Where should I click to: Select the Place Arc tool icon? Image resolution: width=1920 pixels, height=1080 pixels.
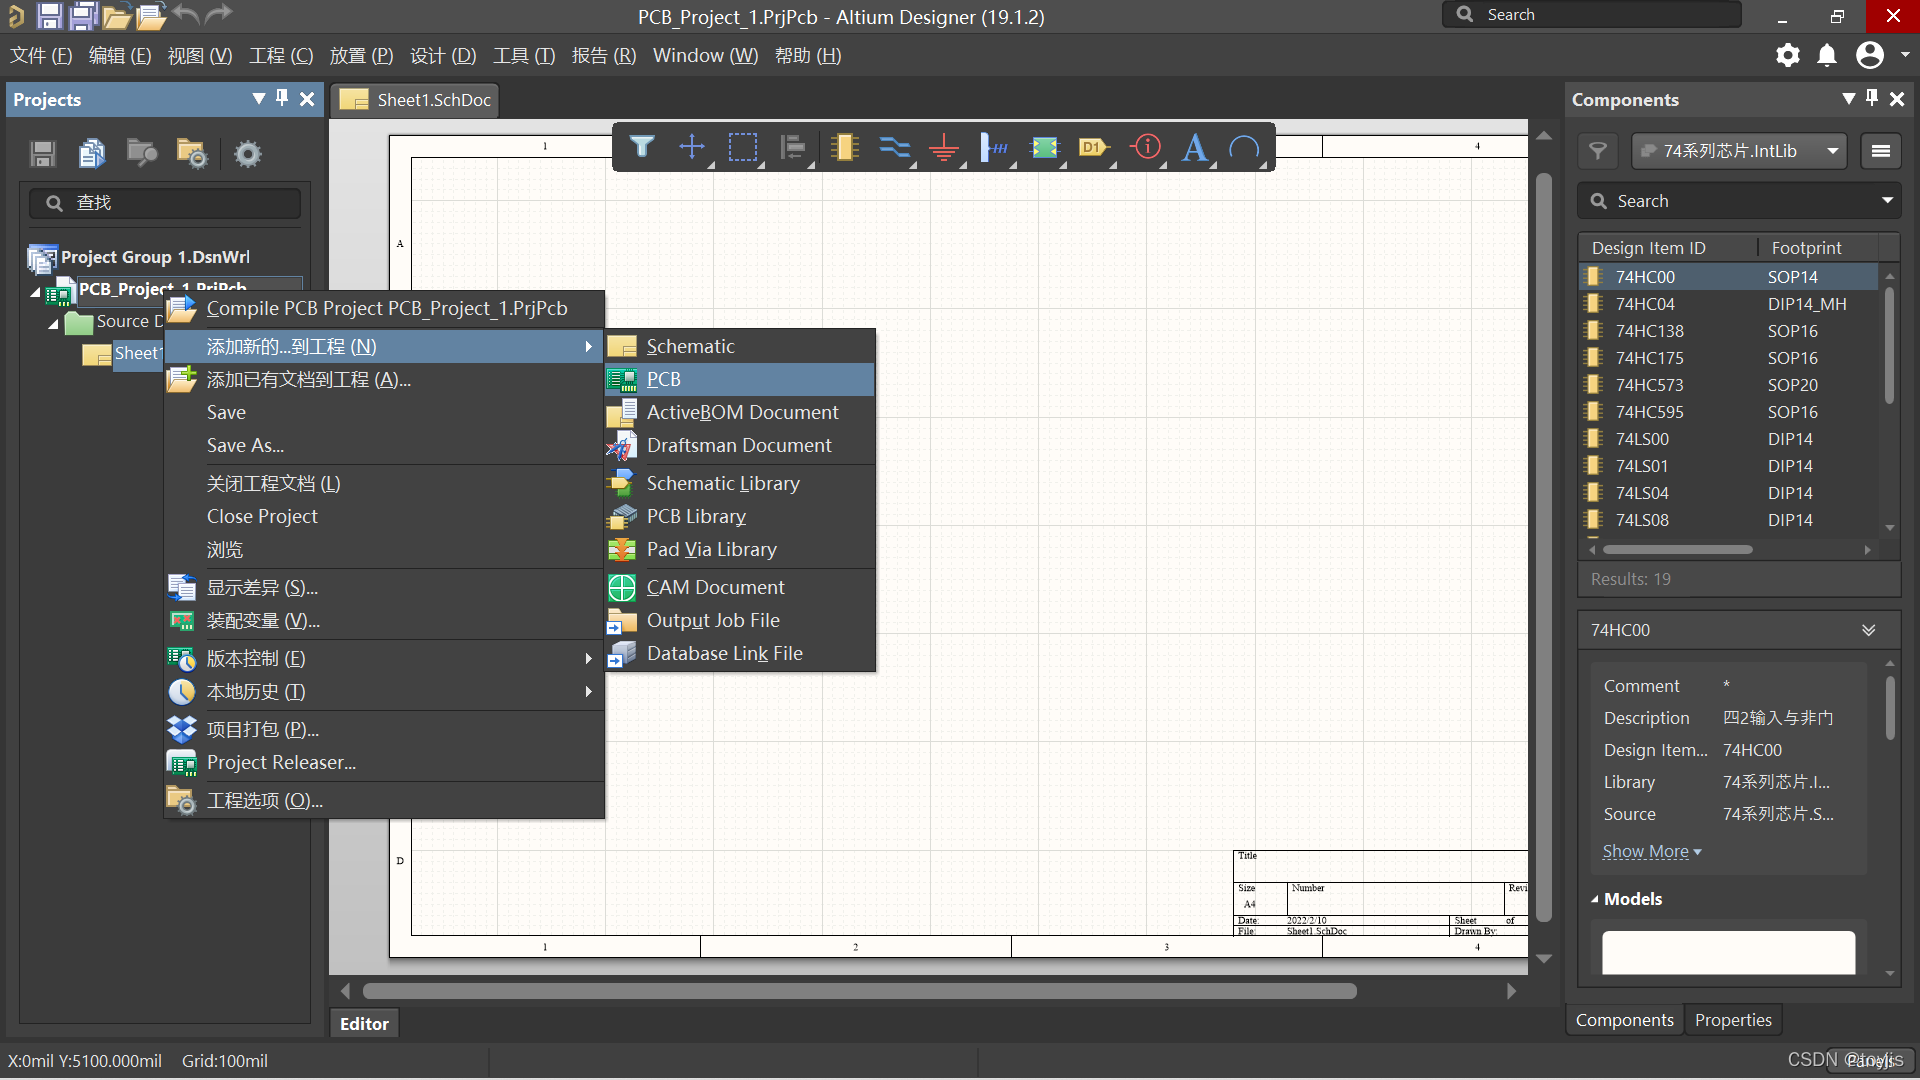tap(1244, 148)
